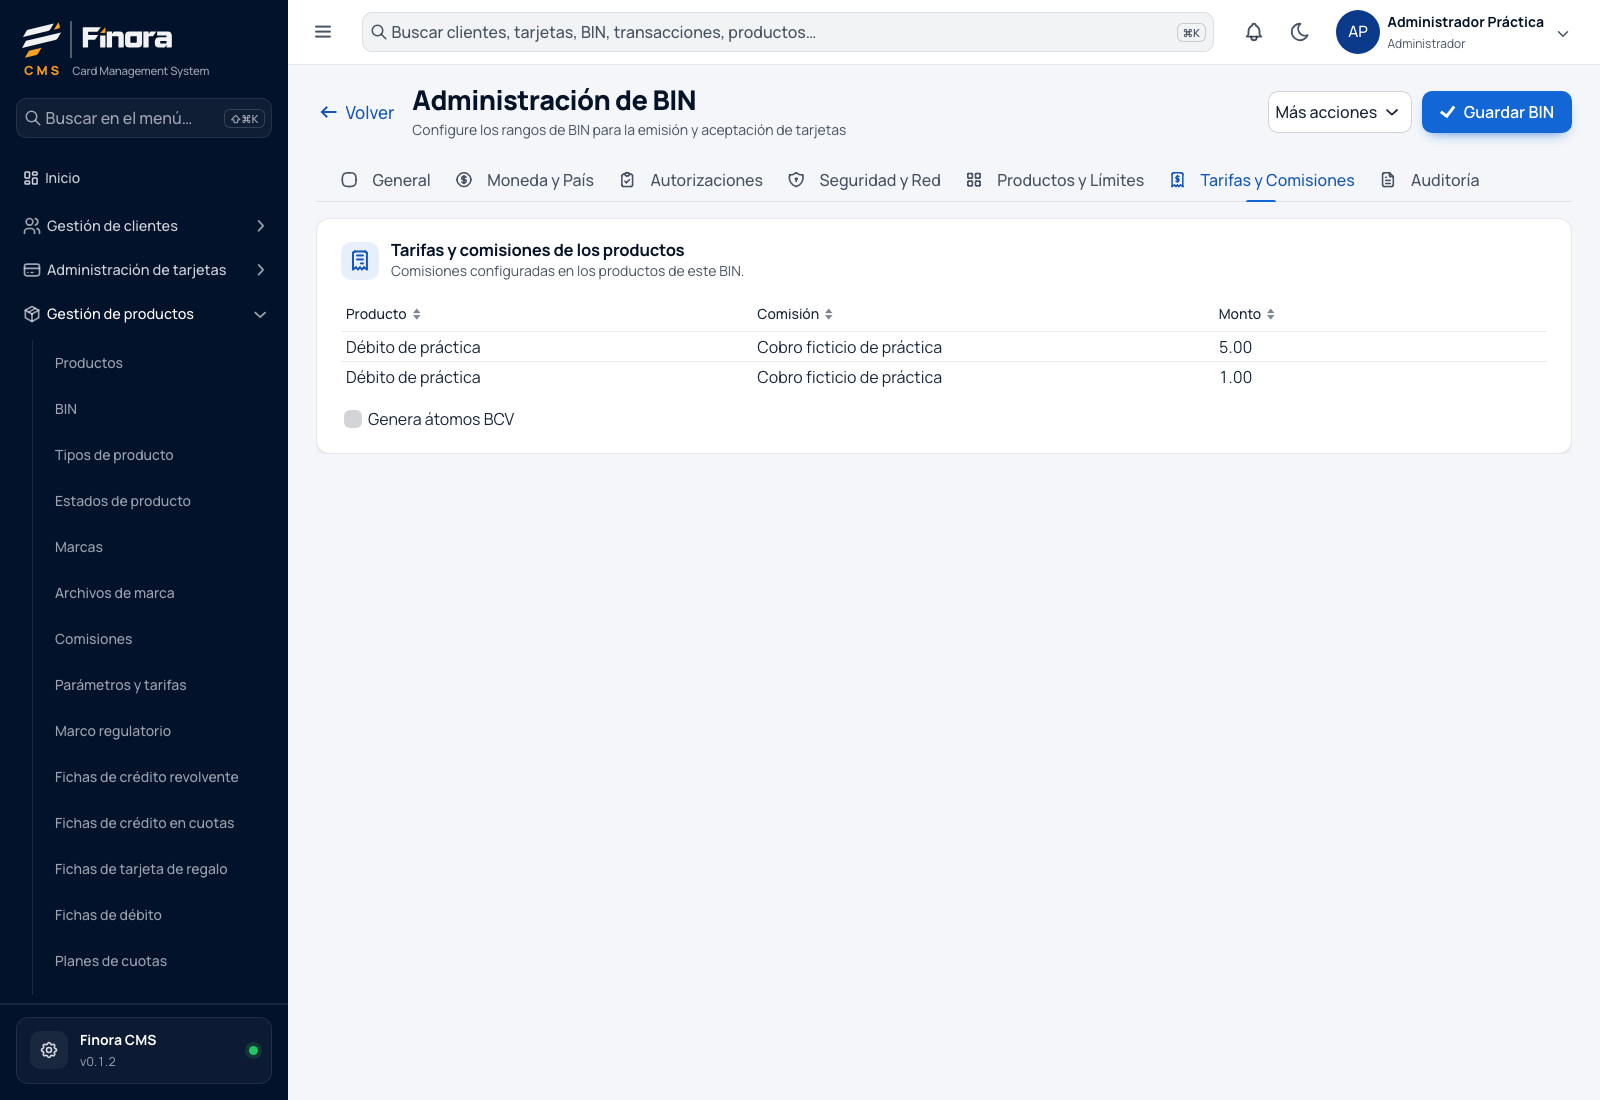Image resolution: width=1600 pixels, height=1100 pixels.
Task: Collapse the Gestión de productos chevron
Action: pos(261,314)
